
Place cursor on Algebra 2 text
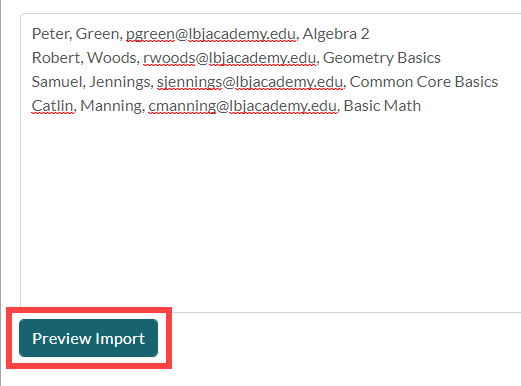(336, 34)
